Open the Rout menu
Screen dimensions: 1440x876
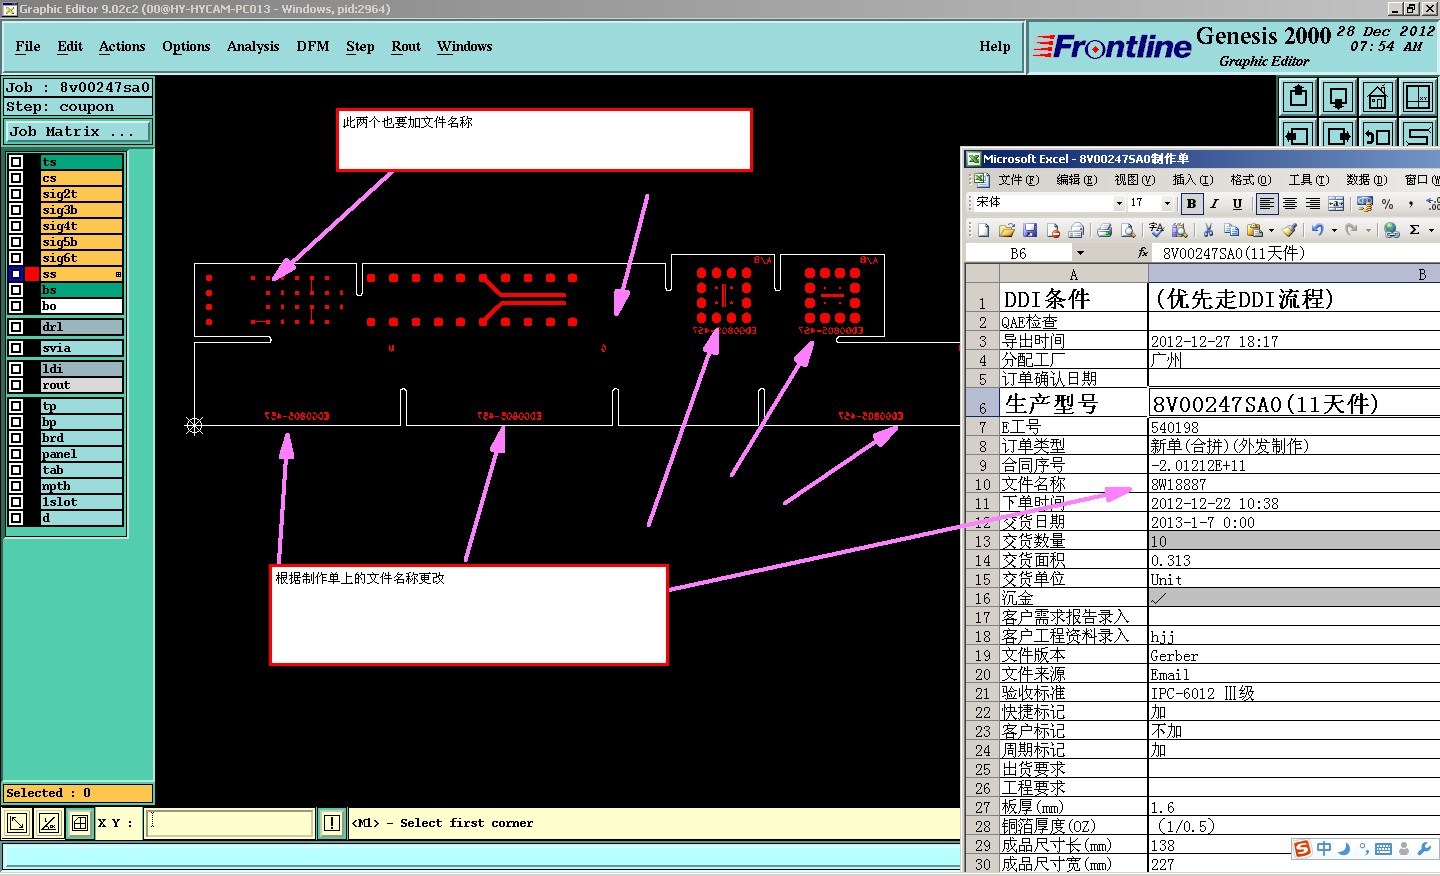click(406, 46)
